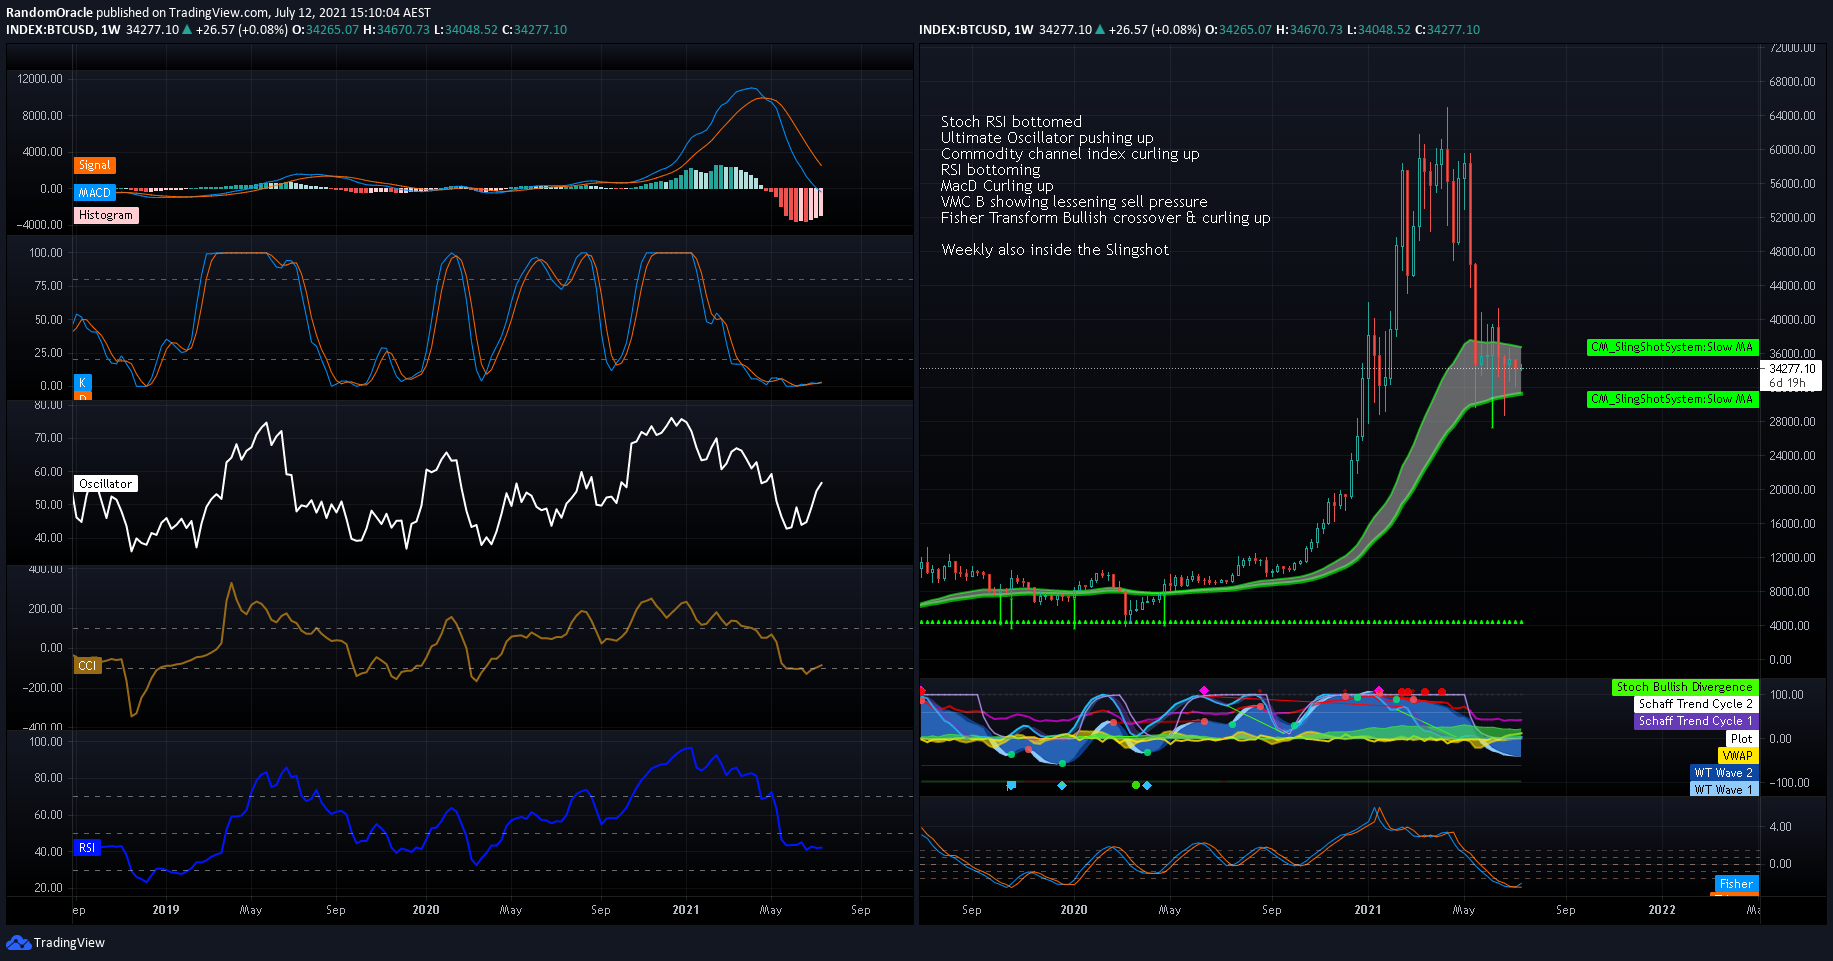Select the brown CCI label

pos(88,665)
